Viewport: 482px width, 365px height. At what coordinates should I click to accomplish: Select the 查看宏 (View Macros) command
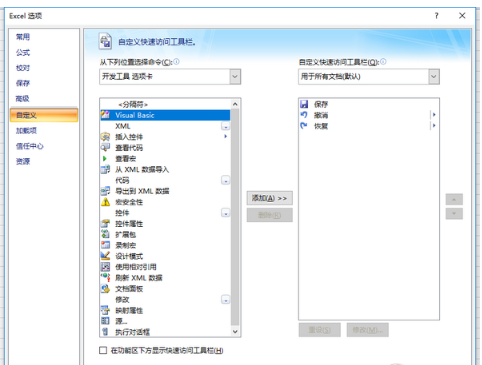[x=165, y=159]
